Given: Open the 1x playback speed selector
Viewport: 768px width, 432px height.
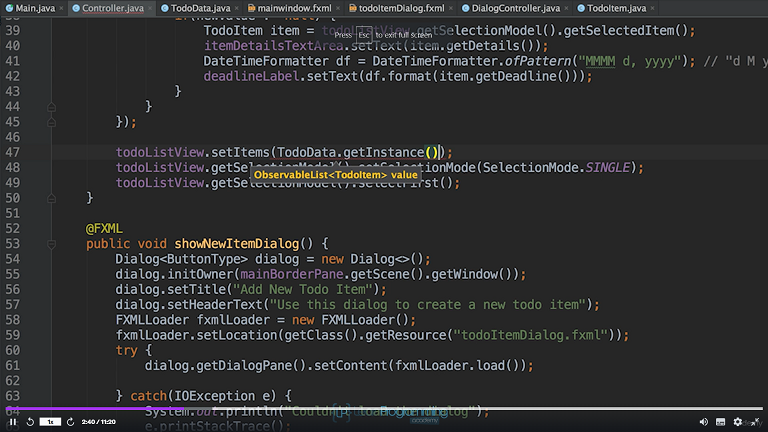Looking at the screenshot, I should coord(50,422).
